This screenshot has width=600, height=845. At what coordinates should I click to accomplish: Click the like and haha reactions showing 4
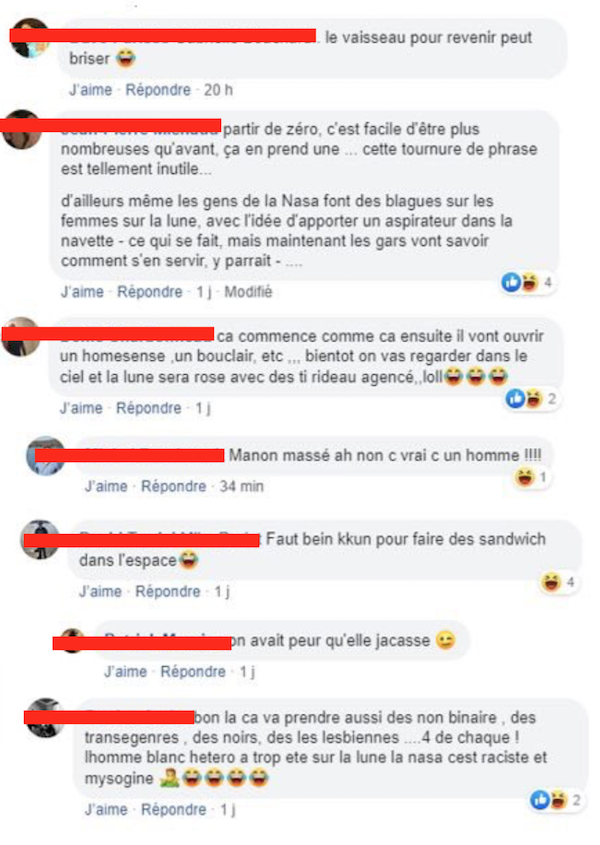pyautogui.click(x=527, y=282)
